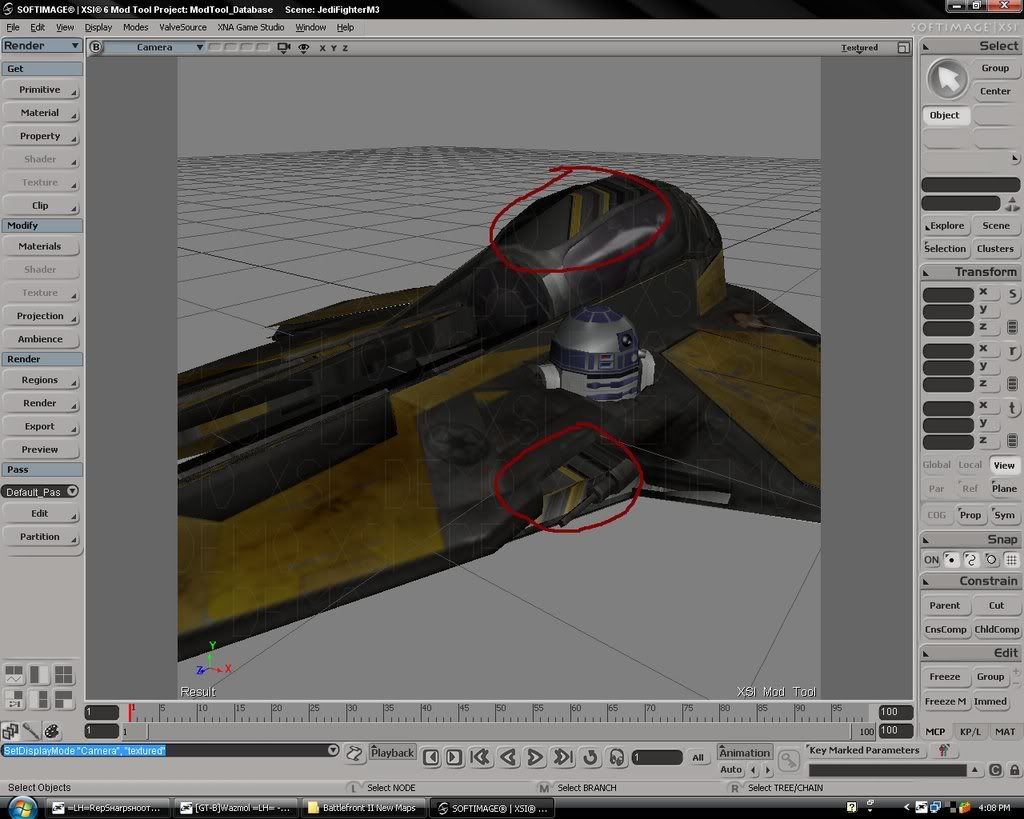The height and width of the screenshot is (819, 1024).
Task: Toggle snap to grid icon
Action: [x=1011, y=560]
